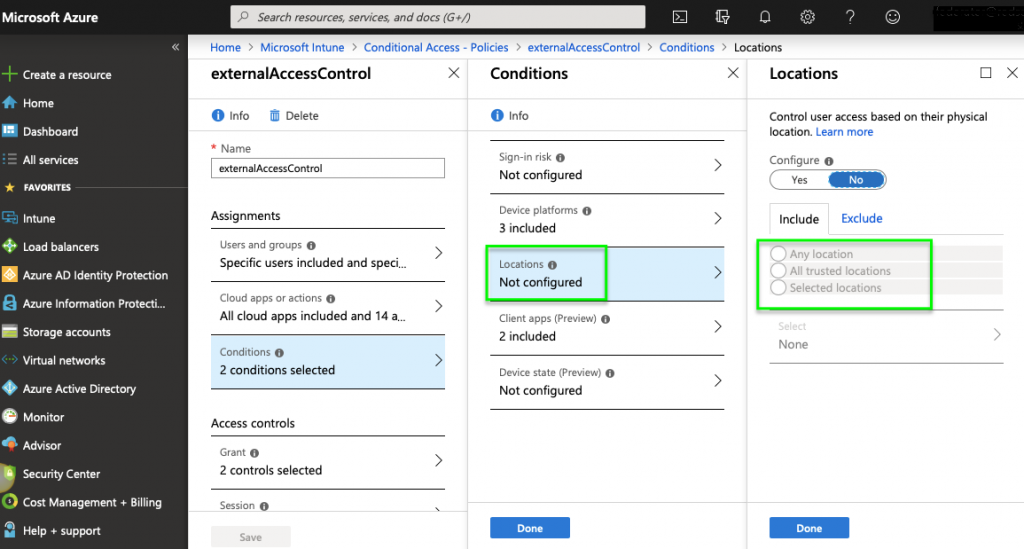This screenshot has height=549, width=1024.
Task: Click Info in externalAccessControl panel
Action: coord(231,116)
